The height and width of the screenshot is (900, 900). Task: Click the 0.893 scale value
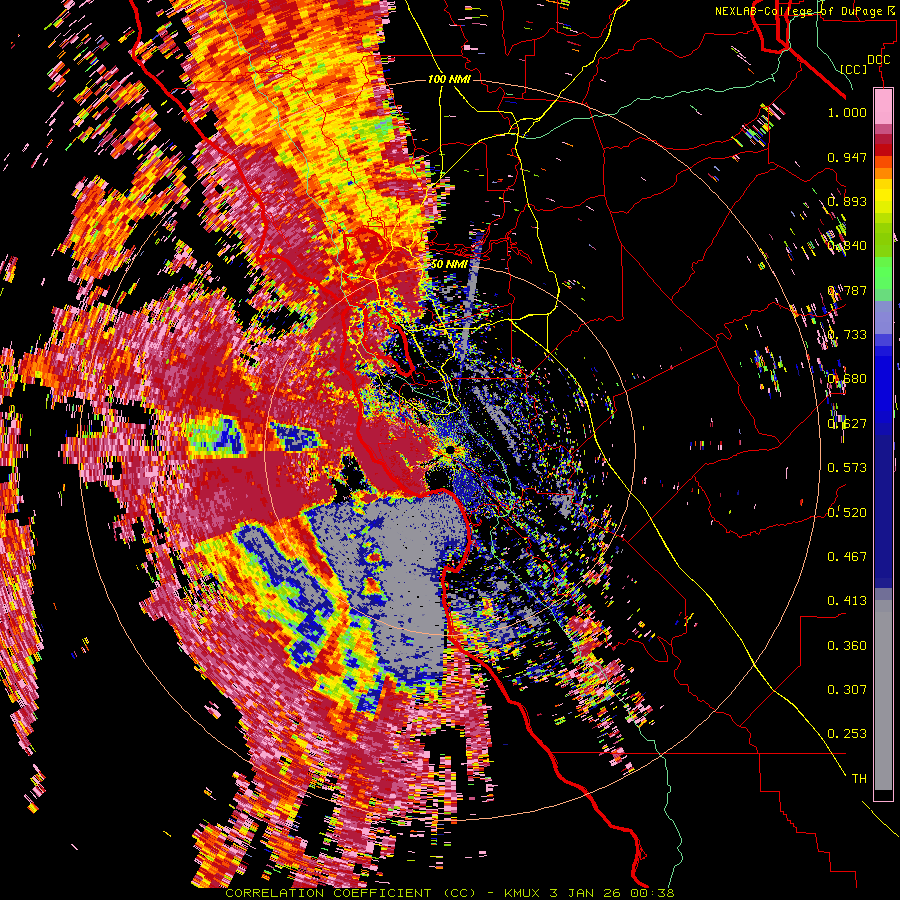[x=847, y=201]
